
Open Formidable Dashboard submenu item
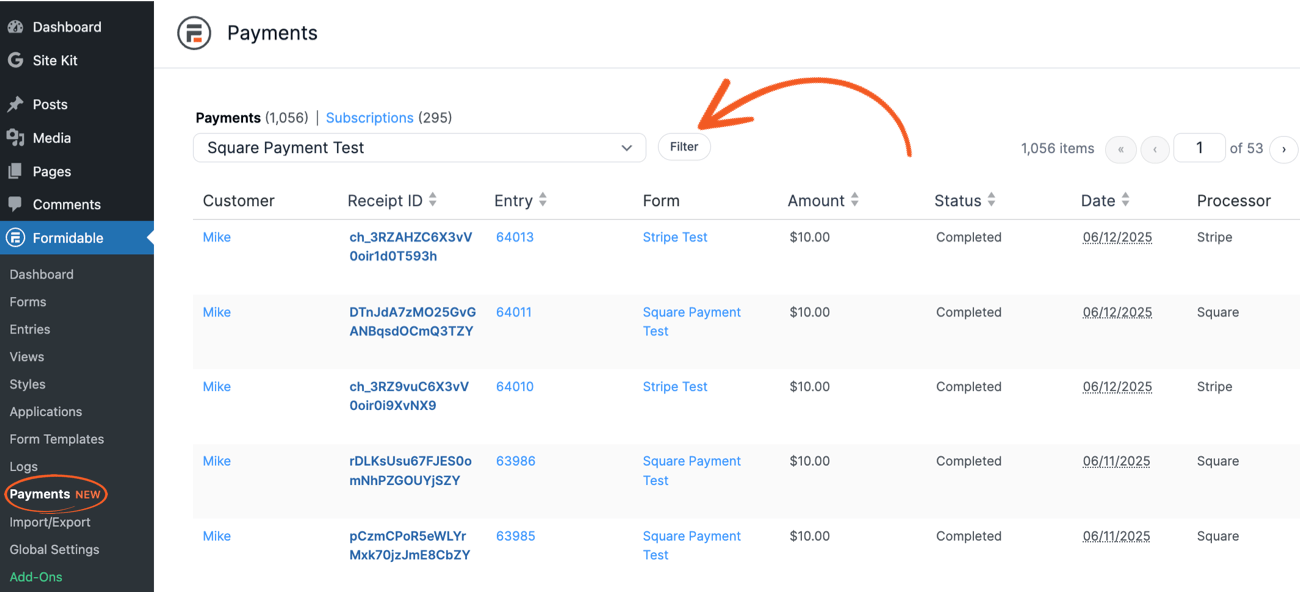click(42, 274)
